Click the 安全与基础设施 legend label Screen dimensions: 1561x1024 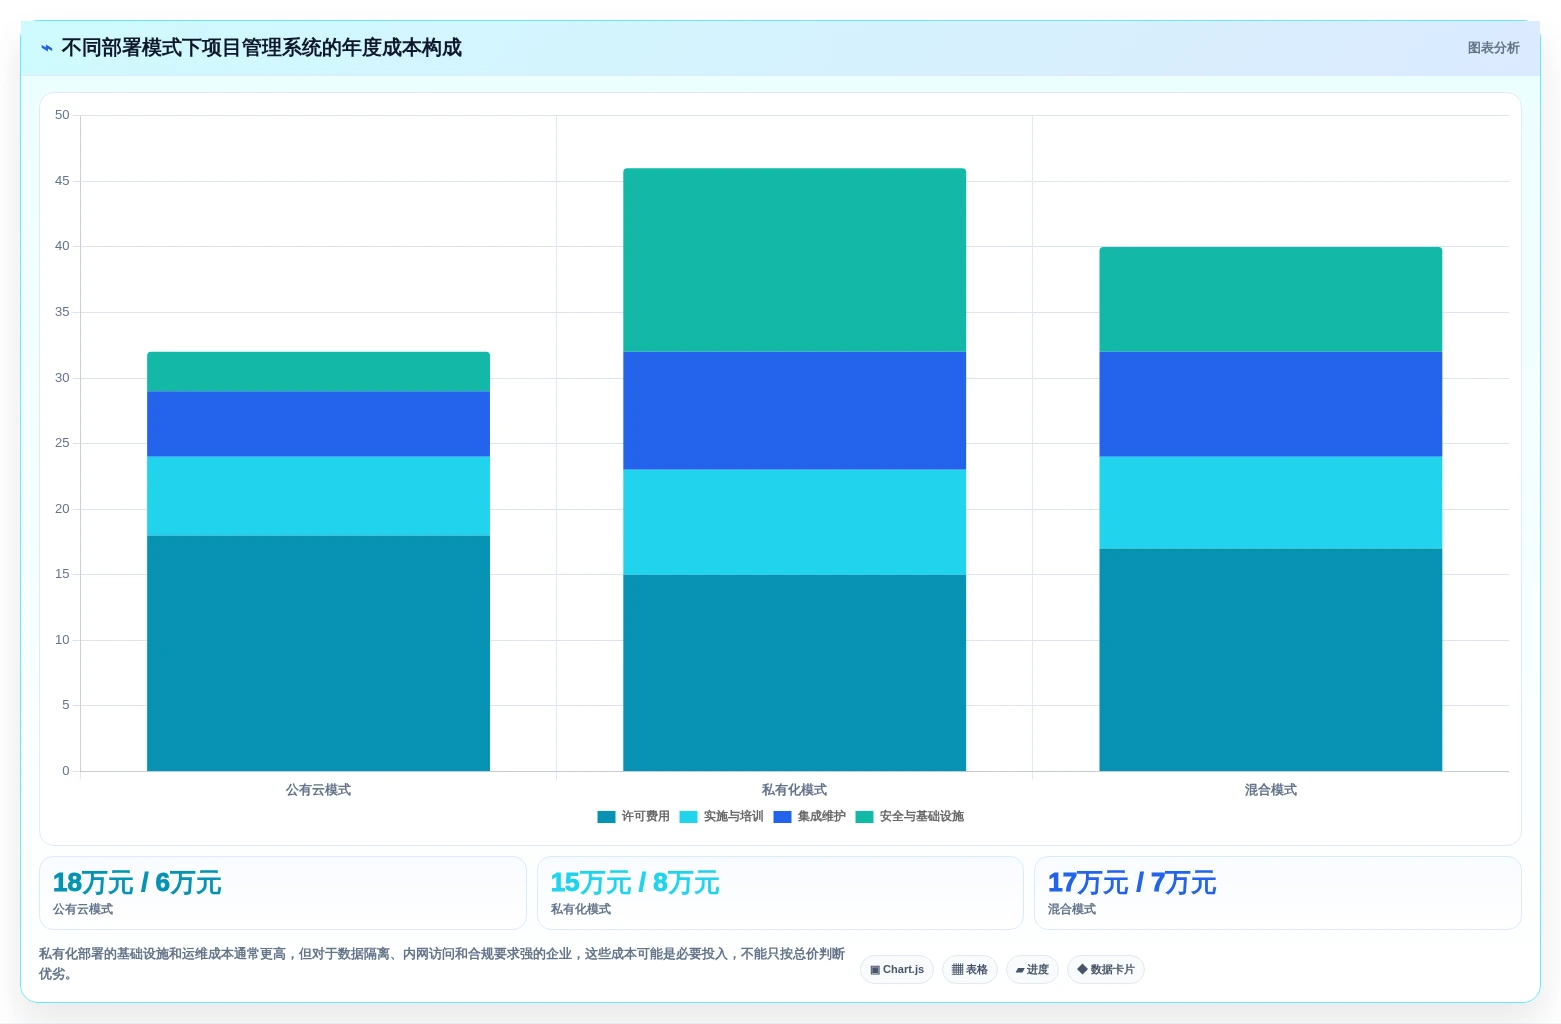921,817
